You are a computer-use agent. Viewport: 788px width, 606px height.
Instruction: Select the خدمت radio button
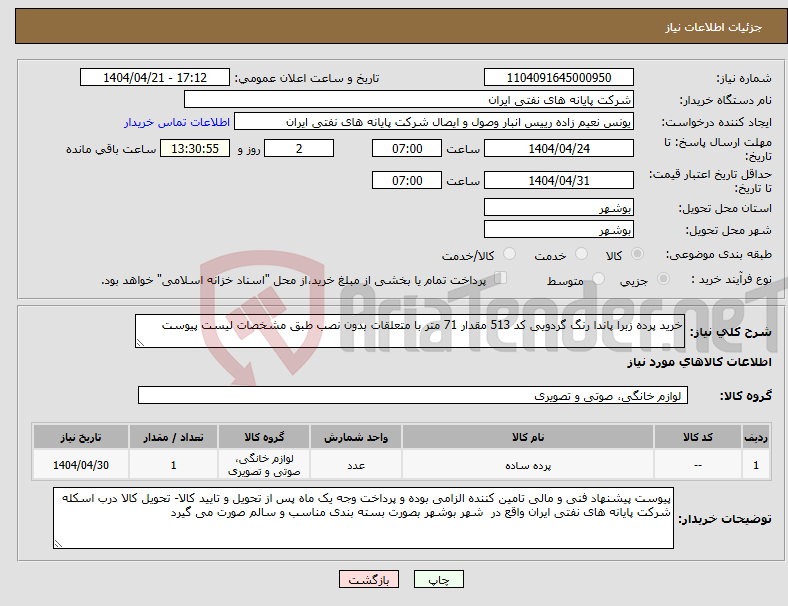581,254
